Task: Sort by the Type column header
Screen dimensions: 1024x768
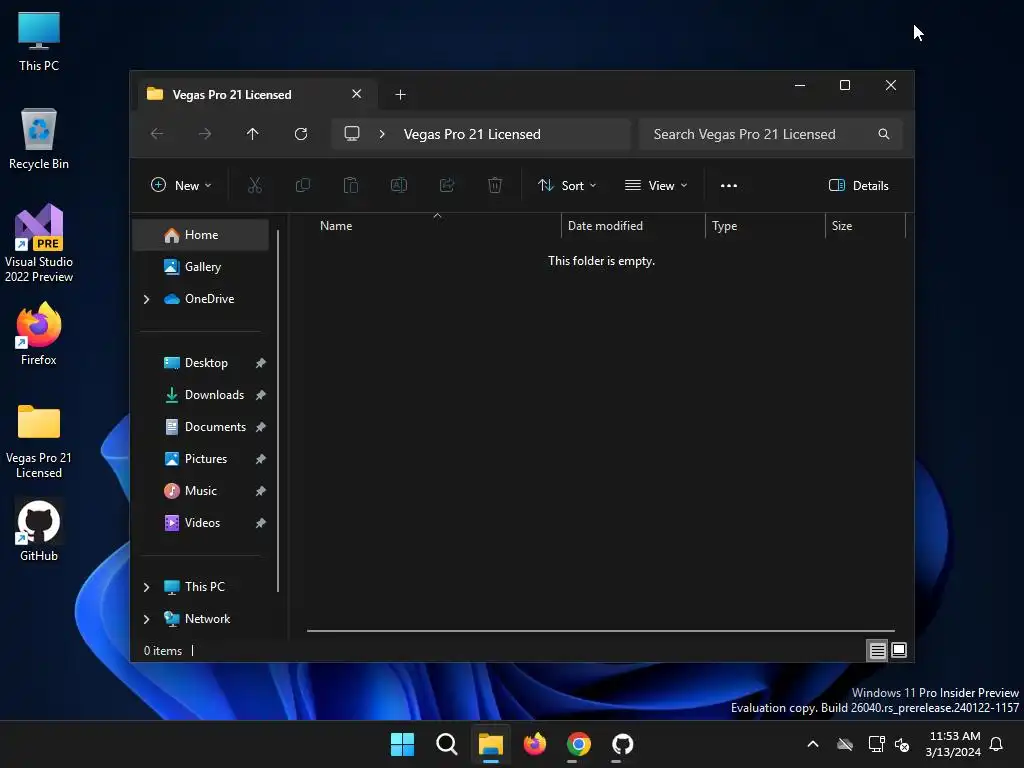Action: coord(765,226)
